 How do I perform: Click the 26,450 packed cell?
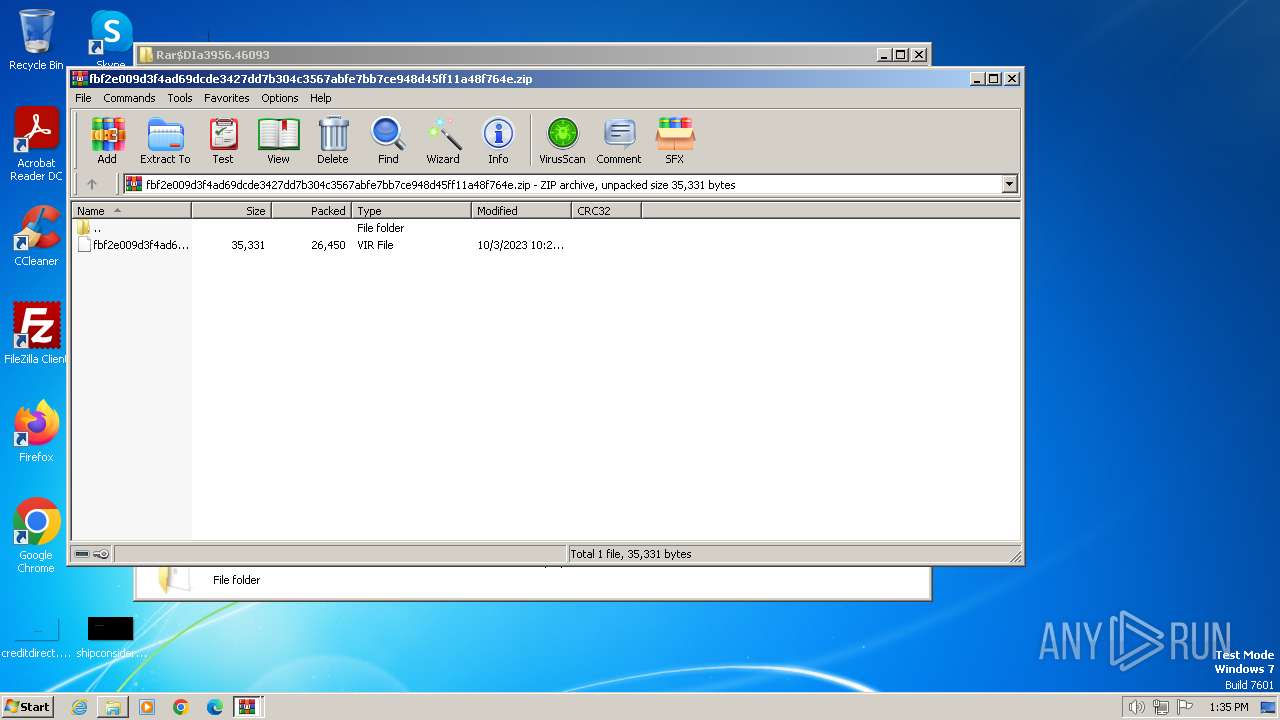[x=328, y=245]
